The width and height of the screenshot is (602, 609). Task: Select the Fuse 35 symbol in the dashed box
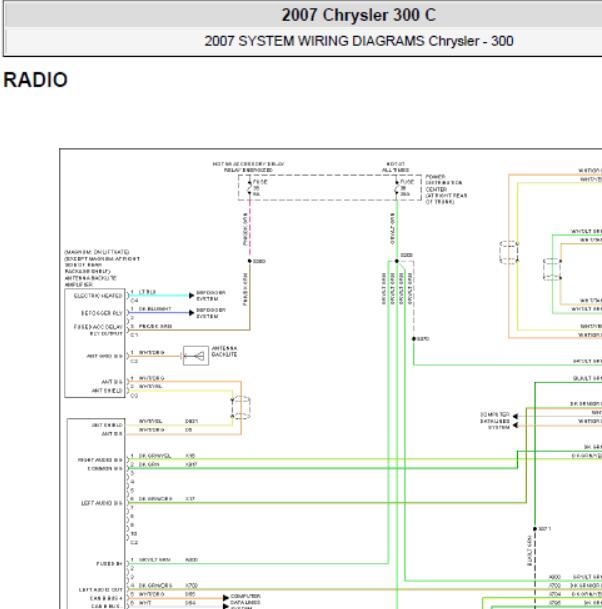[x=250, y=188]
